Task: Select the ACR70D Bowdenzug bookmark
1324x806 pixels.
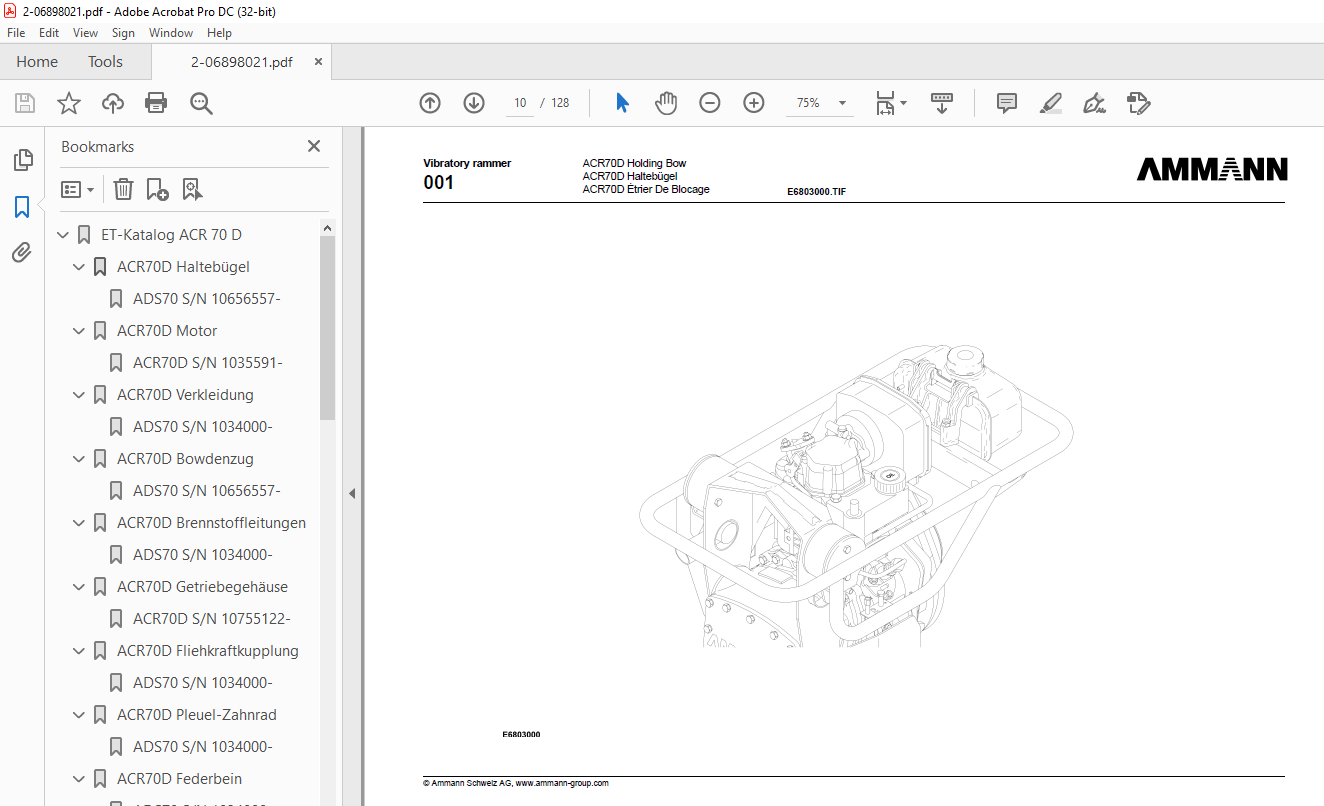Action: [185, 459]
